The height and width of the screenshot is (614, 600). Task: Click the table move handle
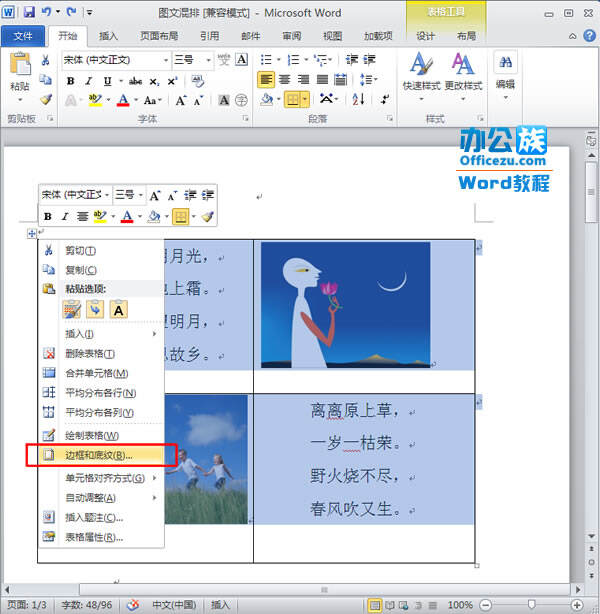[32, 234]
